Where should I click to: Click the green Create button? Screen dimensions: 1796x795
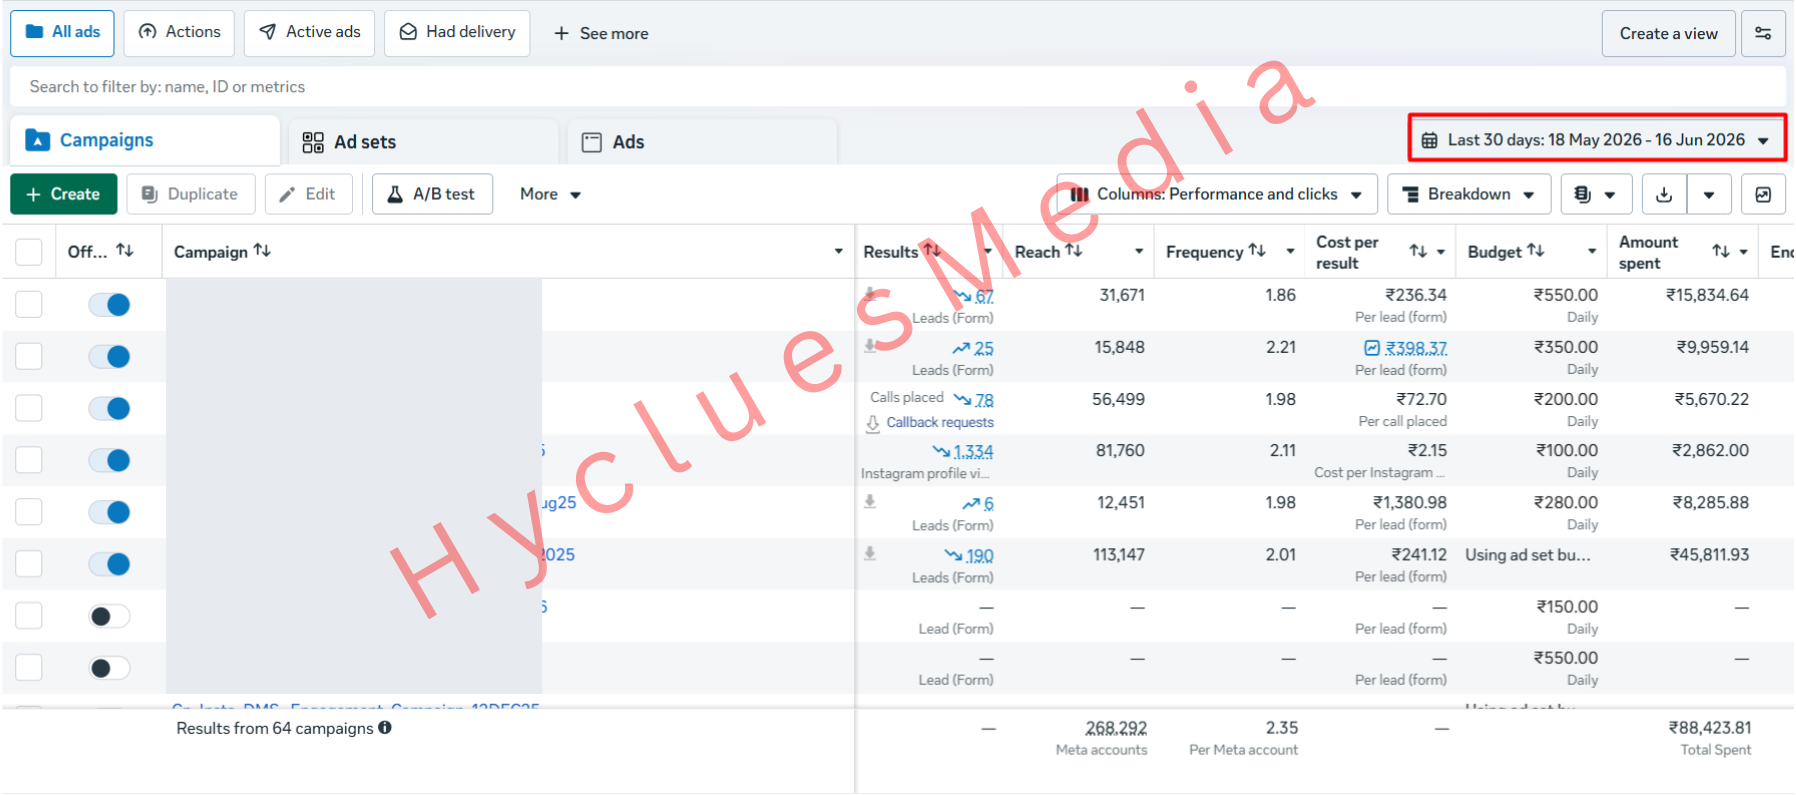[64, 194]
